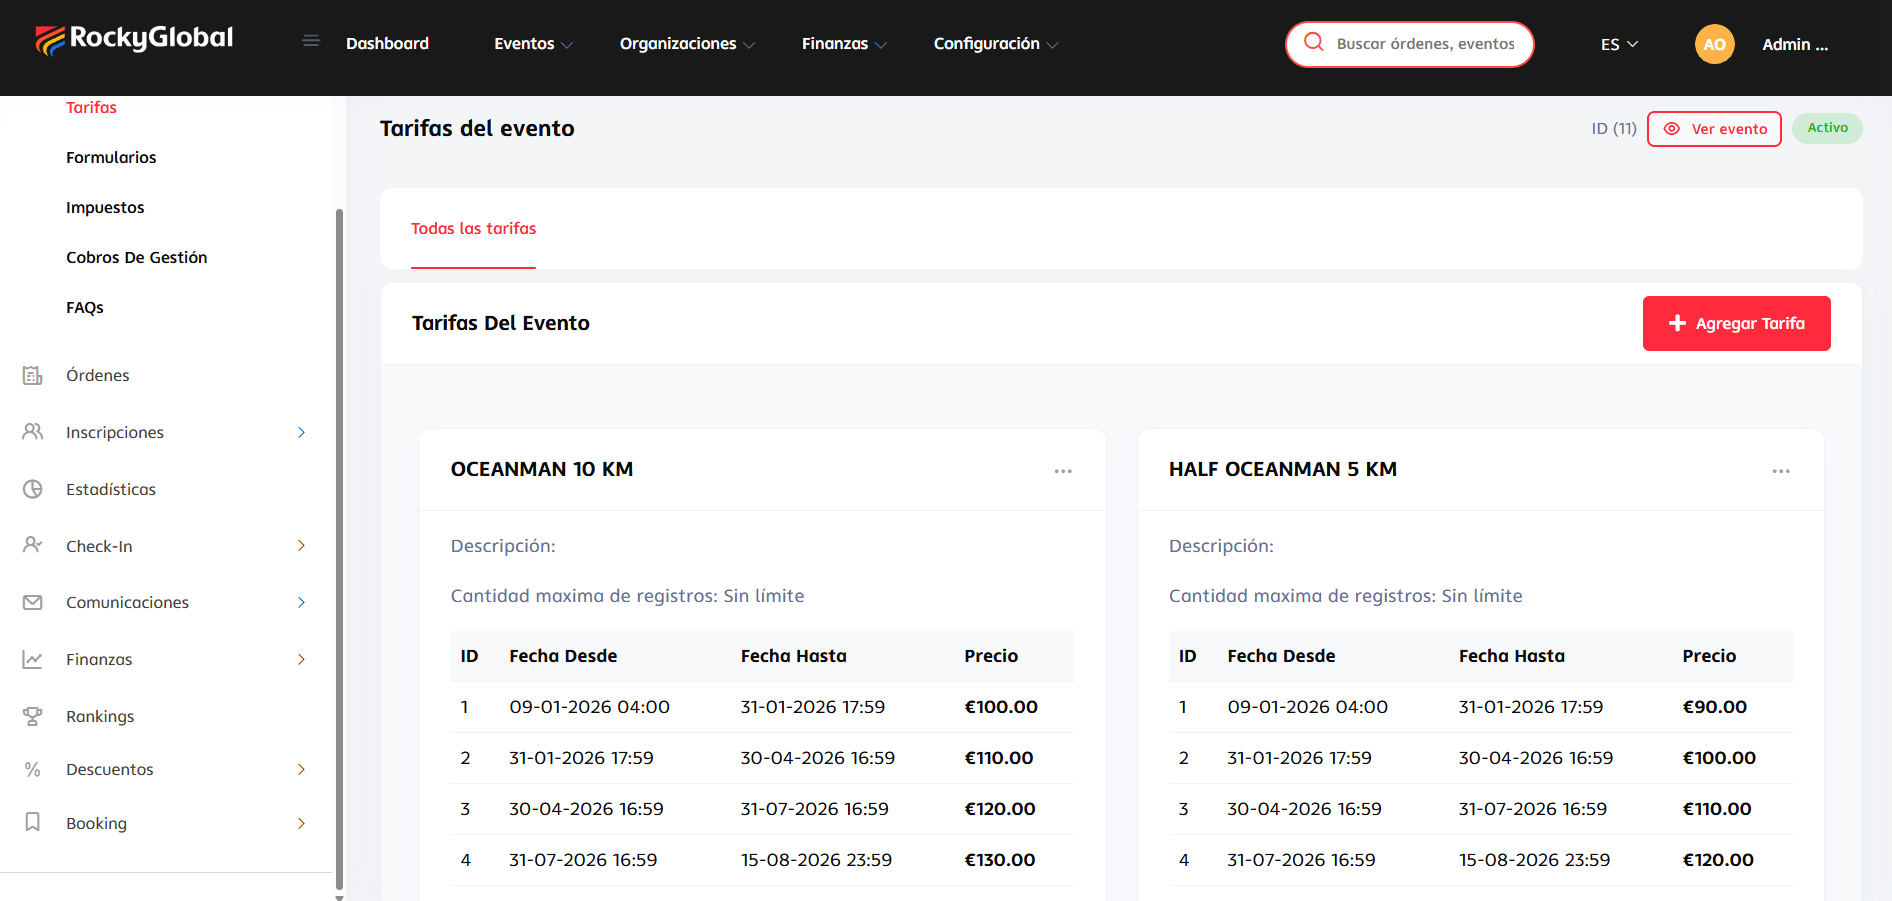Click €100.00 price in OCEANMAN 10 KM
The width and height of the screenshot is (1892, 901).
point(1001,707)
